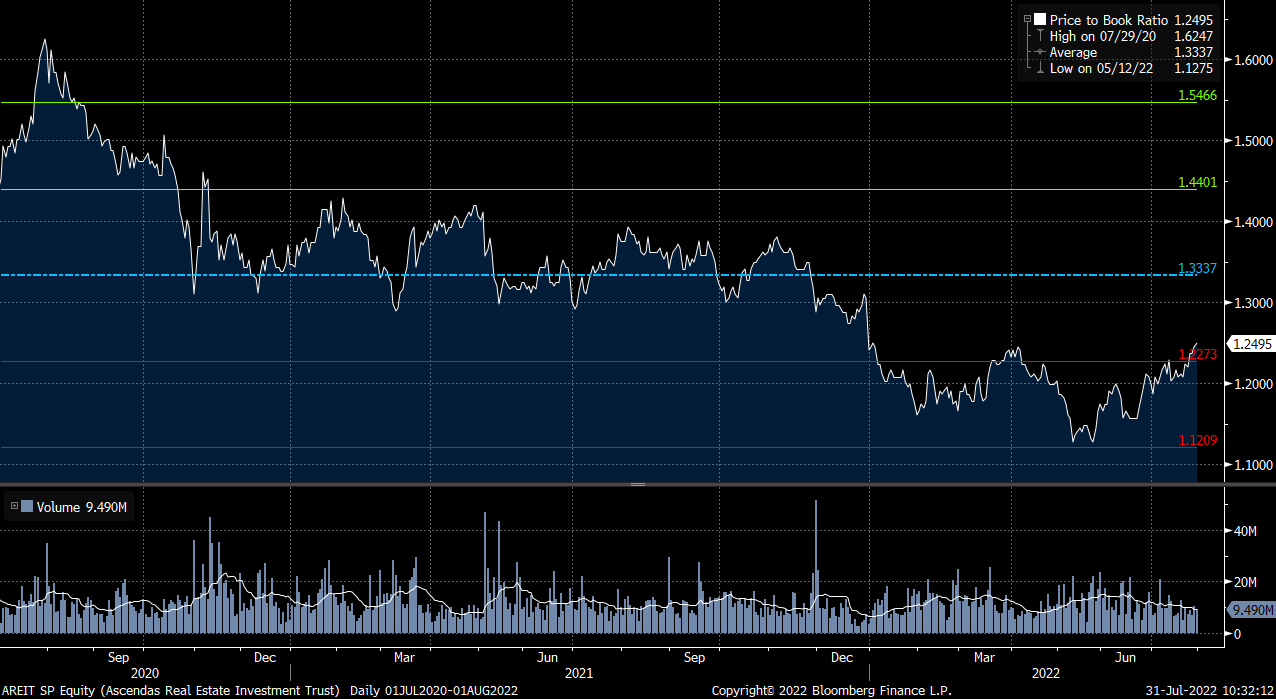The width and height of the screenshot is (1276, 699).
Task: Click the 1.3000 y-axis tick label
Action: point(1253,303)
